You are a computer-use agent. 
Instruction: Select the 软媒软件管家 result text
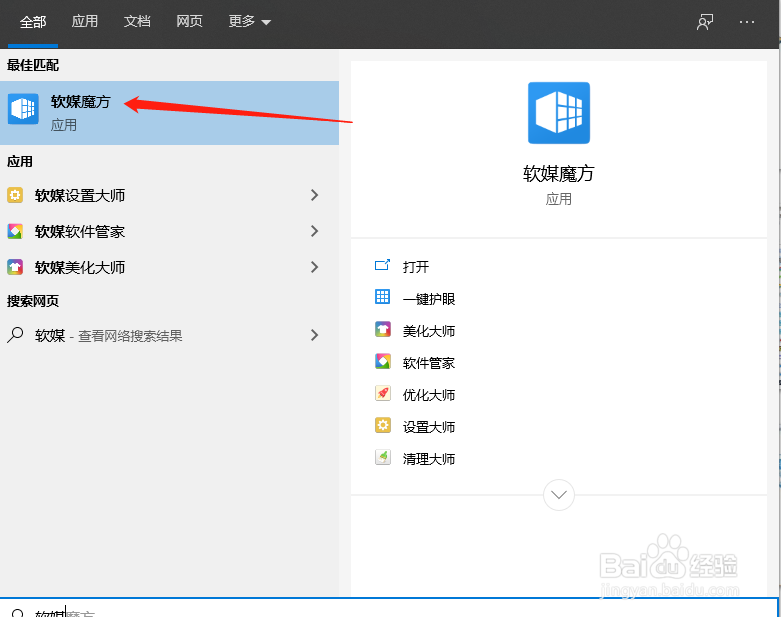pyautogui.click(x=80, y=232)
